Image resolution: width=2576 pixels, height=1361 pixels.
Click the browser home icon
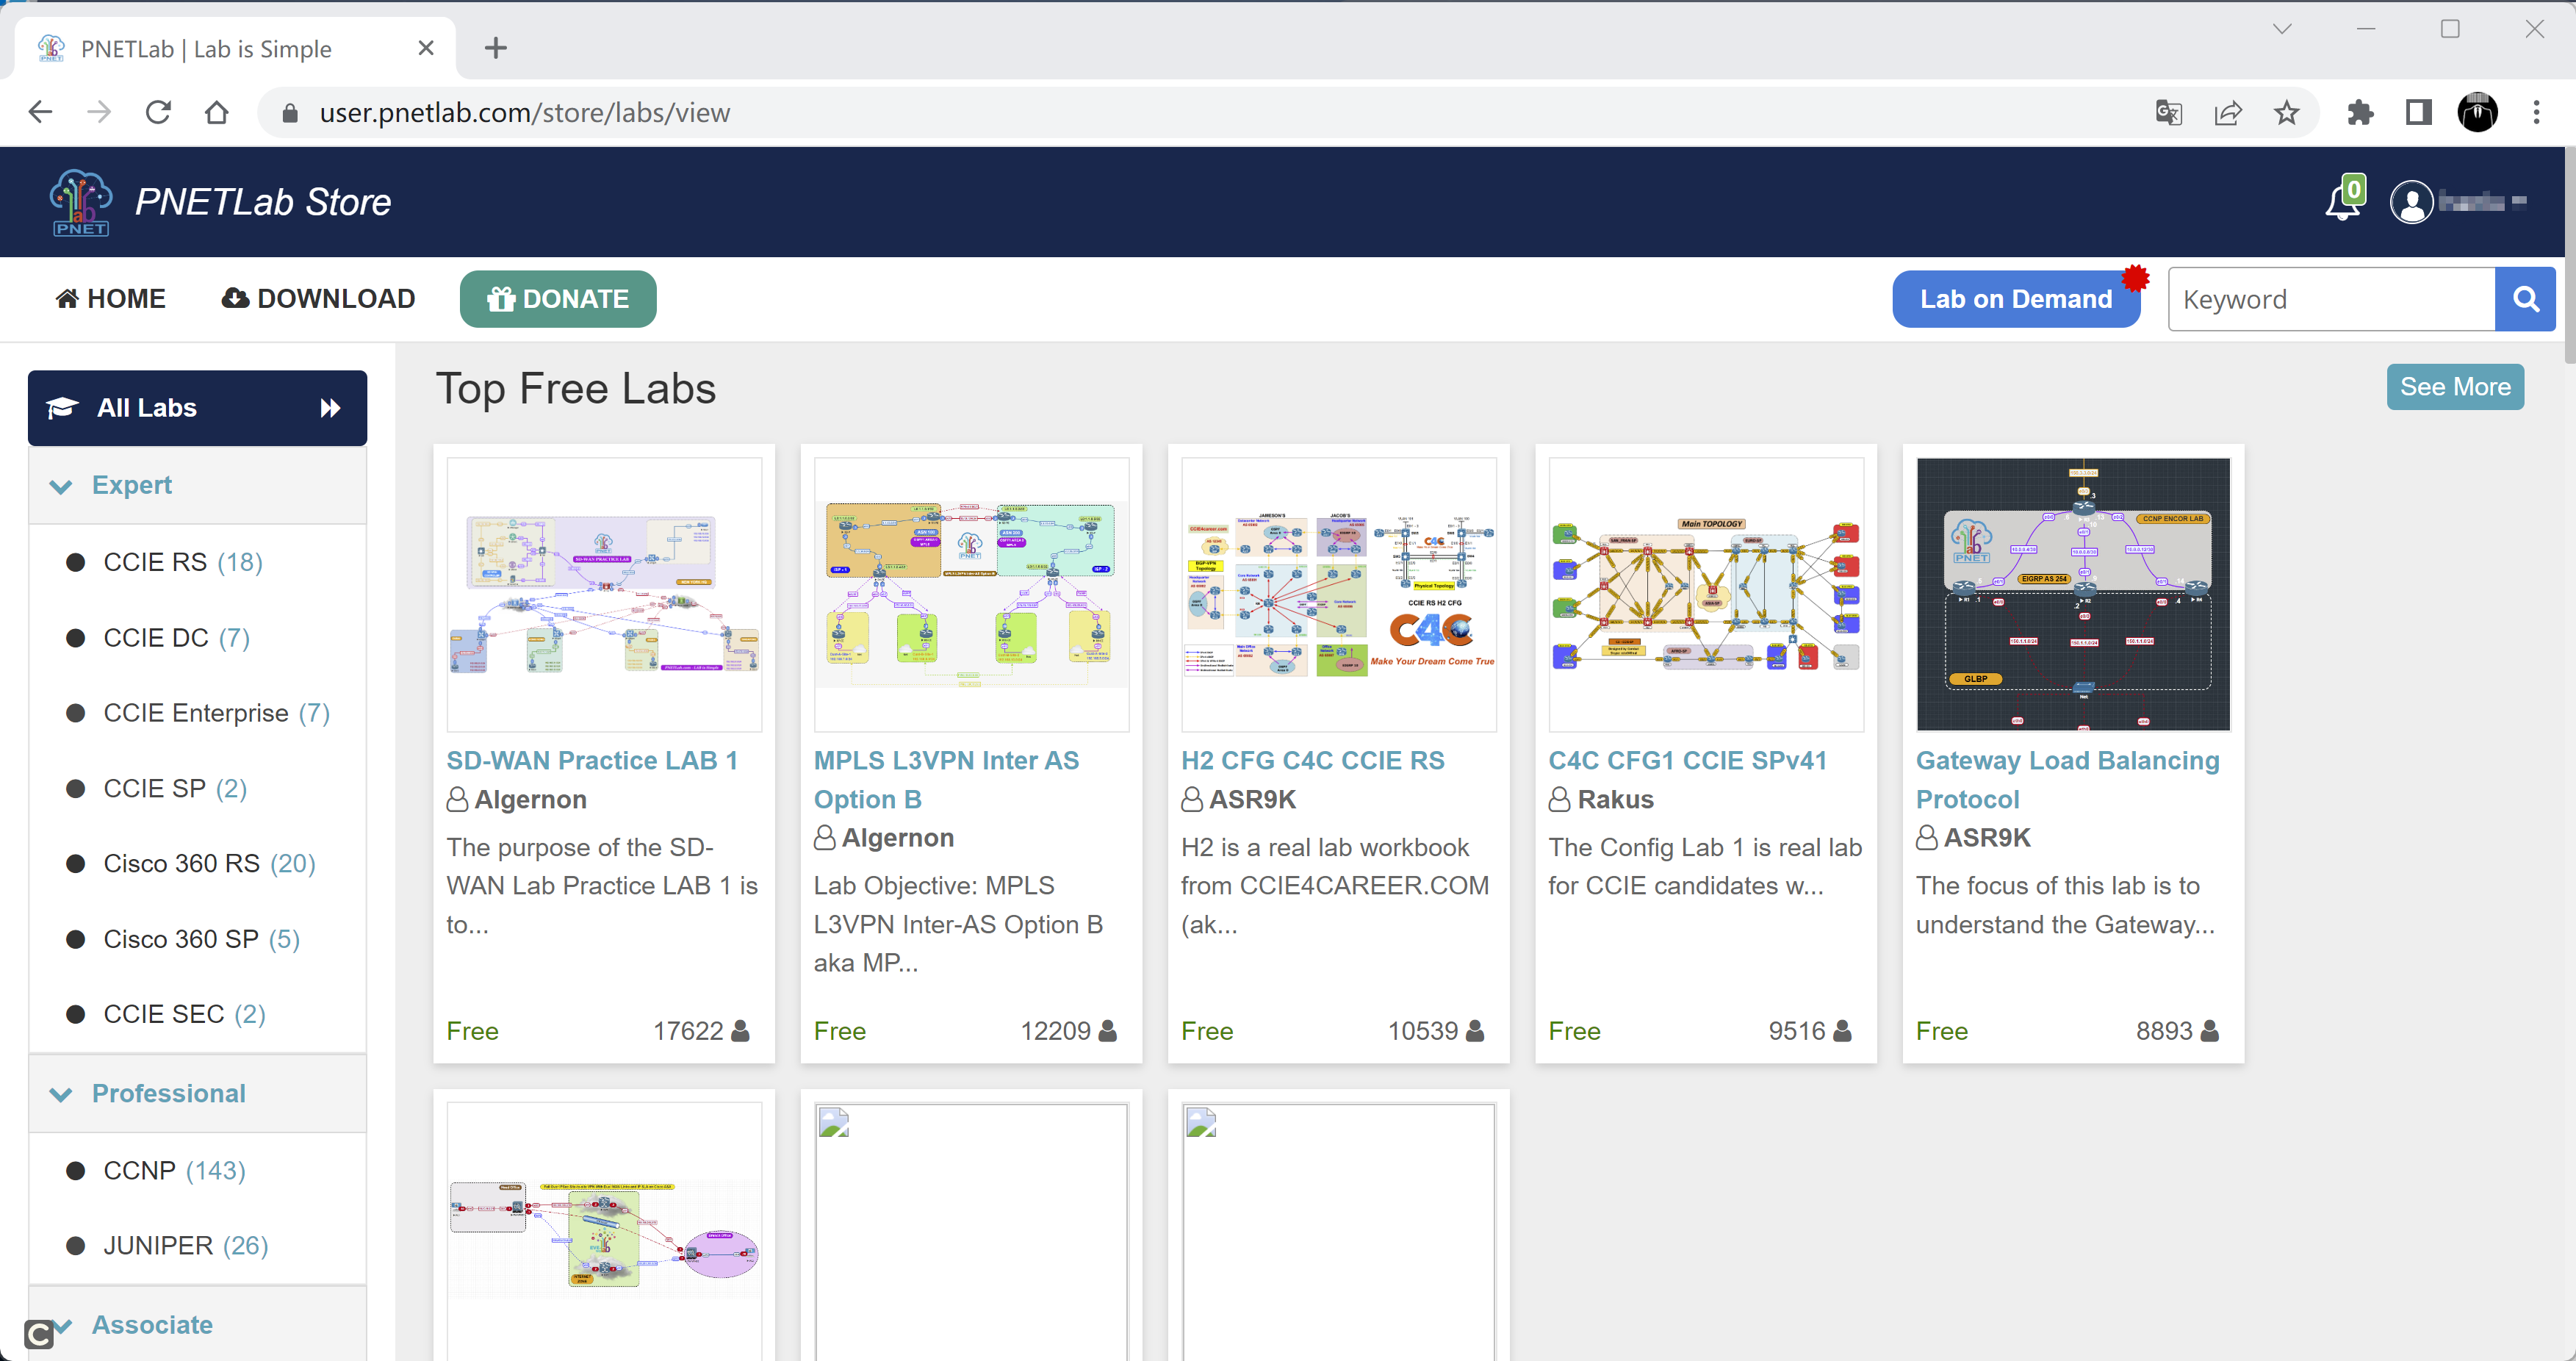216,113
